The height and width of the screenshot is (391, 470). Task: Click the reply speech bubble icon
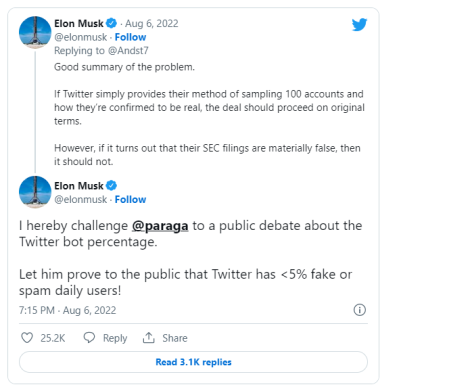[89, 338]
